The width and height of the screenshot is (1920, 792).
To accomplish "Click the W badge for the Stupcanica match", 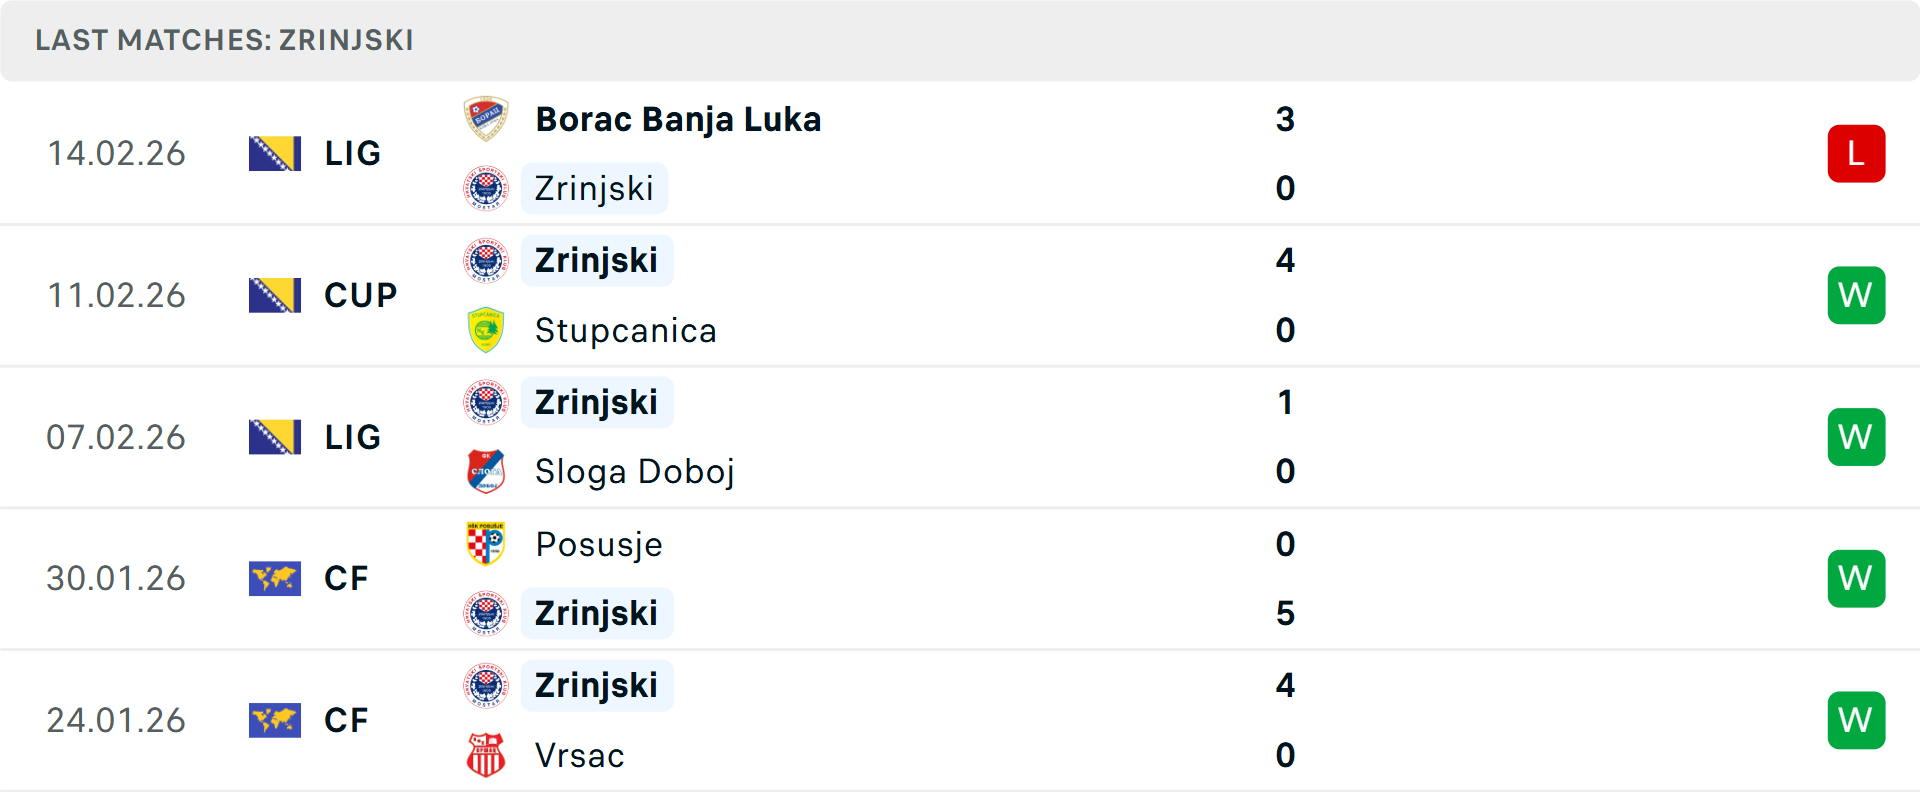I will tap(1856, 295).
